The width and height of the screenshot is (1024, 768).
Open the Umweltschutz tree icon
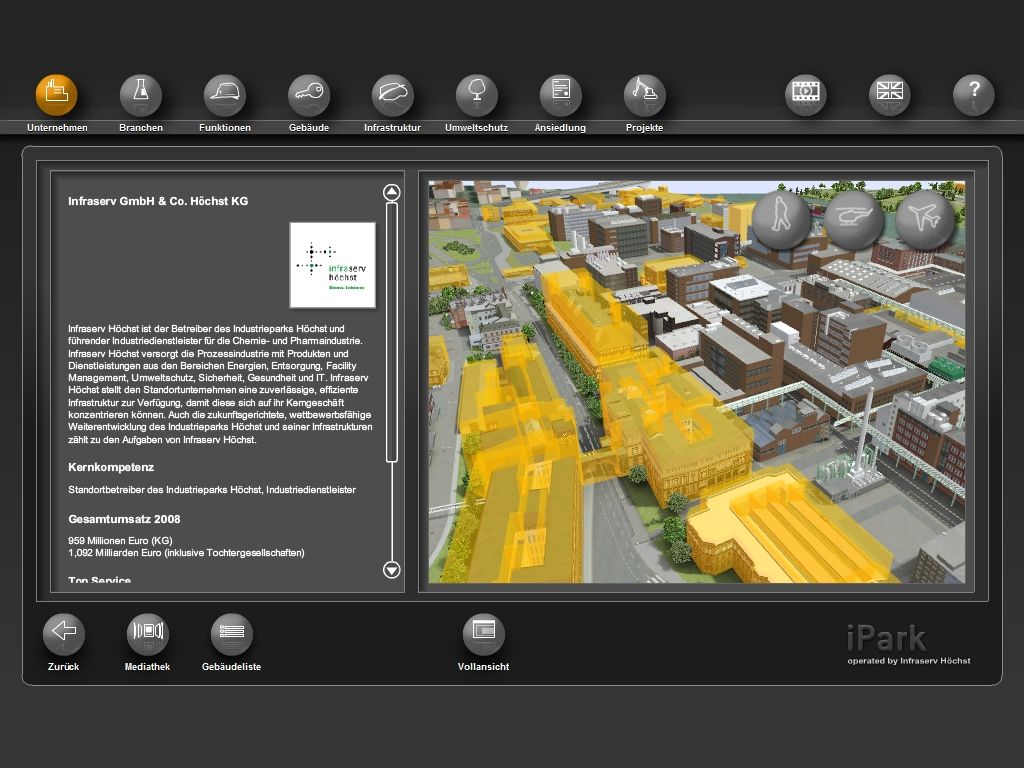pyautogui.click(x=477, y=95)
